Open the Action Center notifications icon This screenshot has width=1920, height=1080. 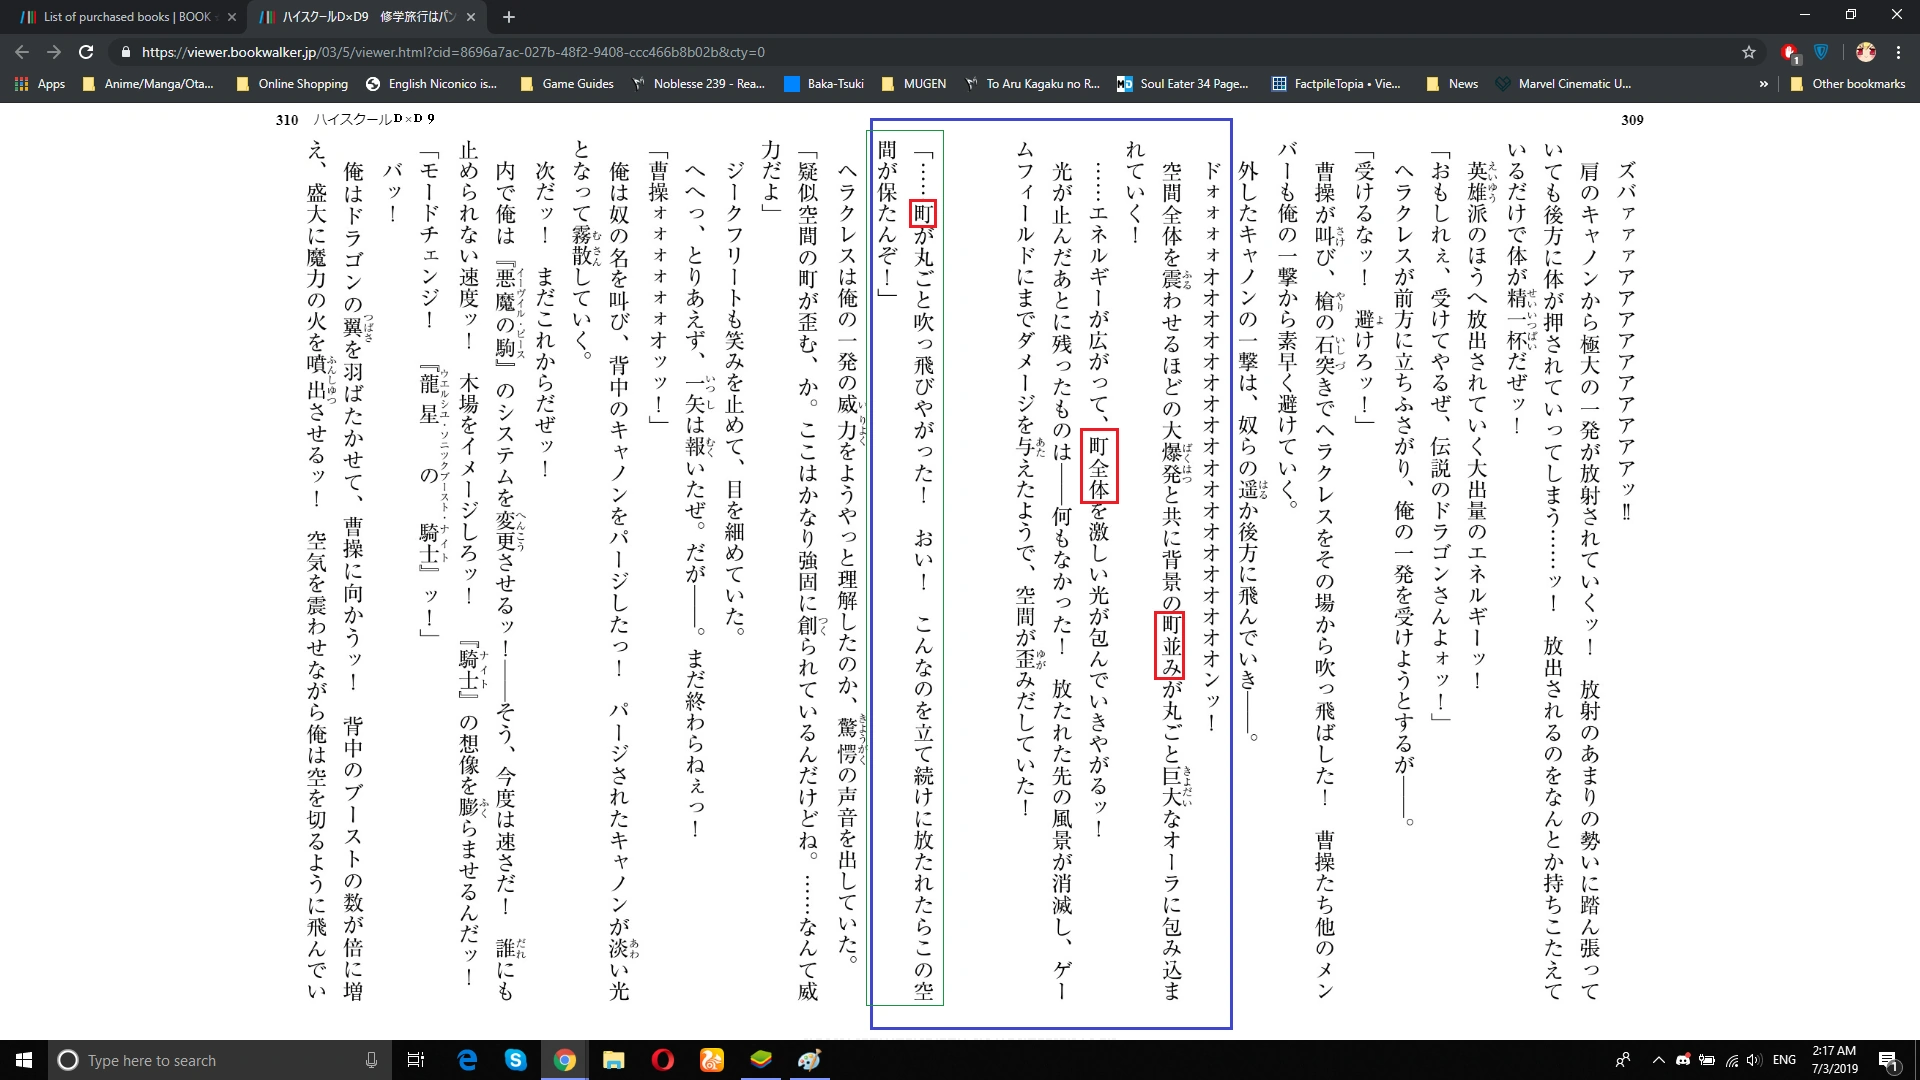[x=1888, y=1060]
